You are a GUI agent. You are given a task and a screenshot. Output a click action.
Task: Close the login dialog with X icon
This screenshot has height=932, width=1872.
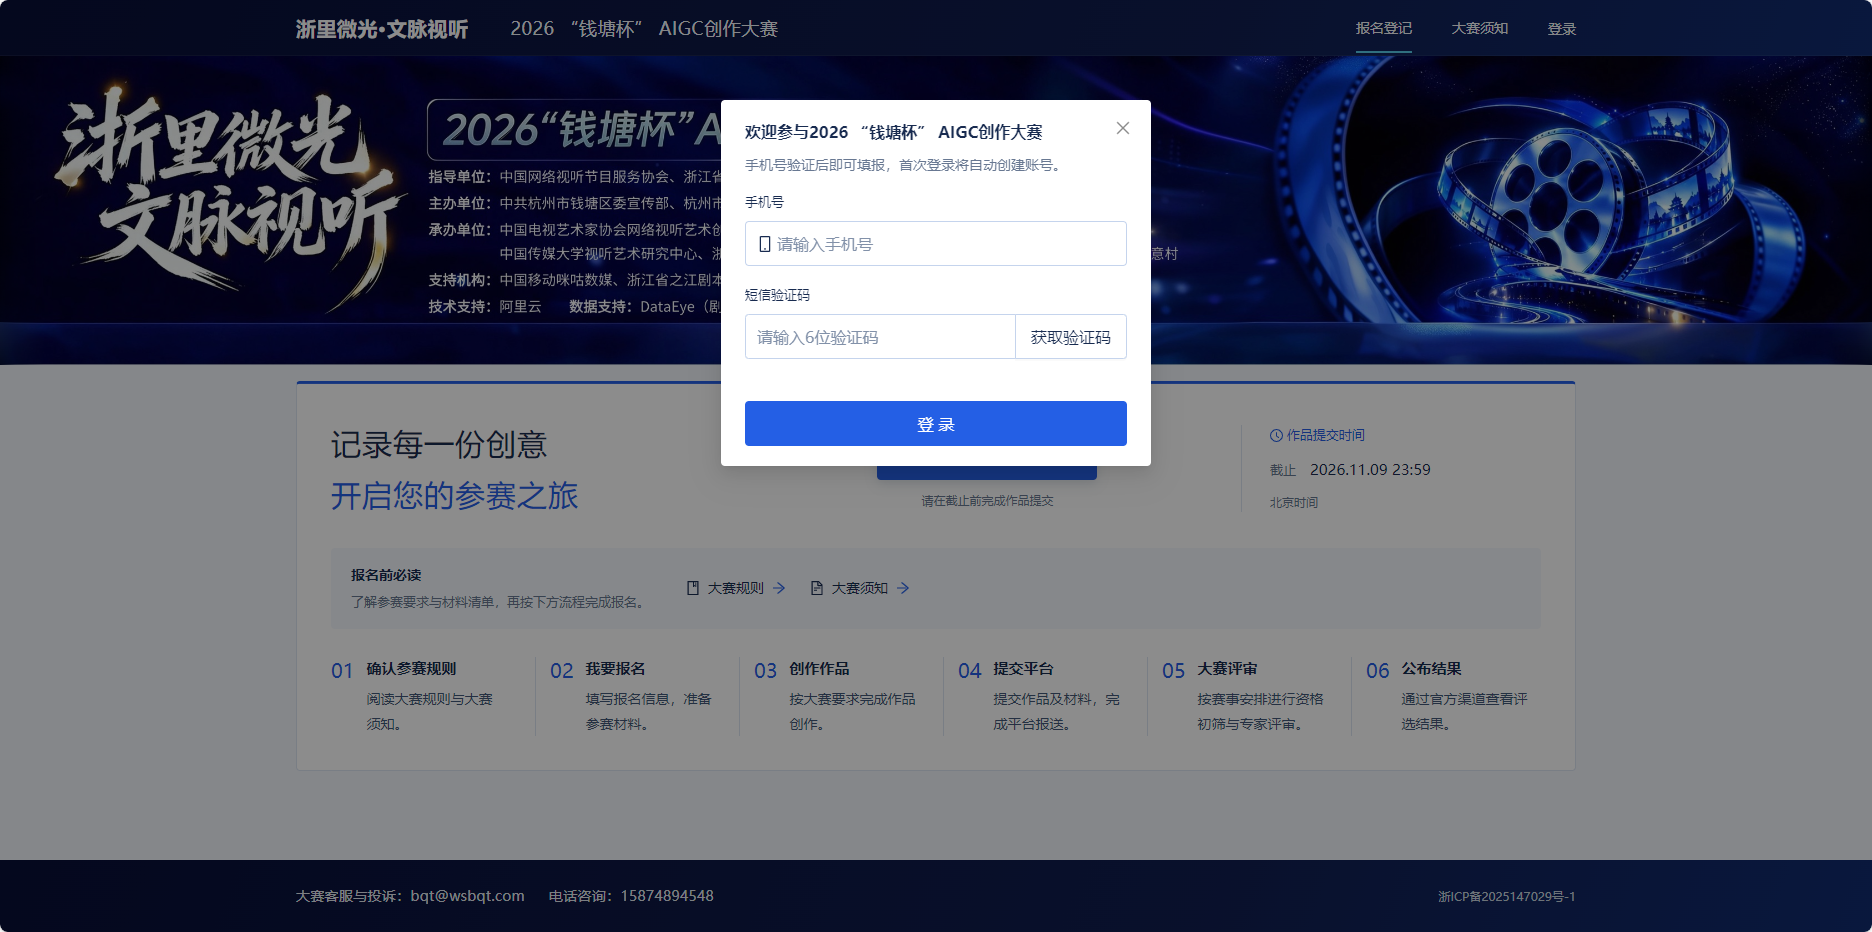1123,128
